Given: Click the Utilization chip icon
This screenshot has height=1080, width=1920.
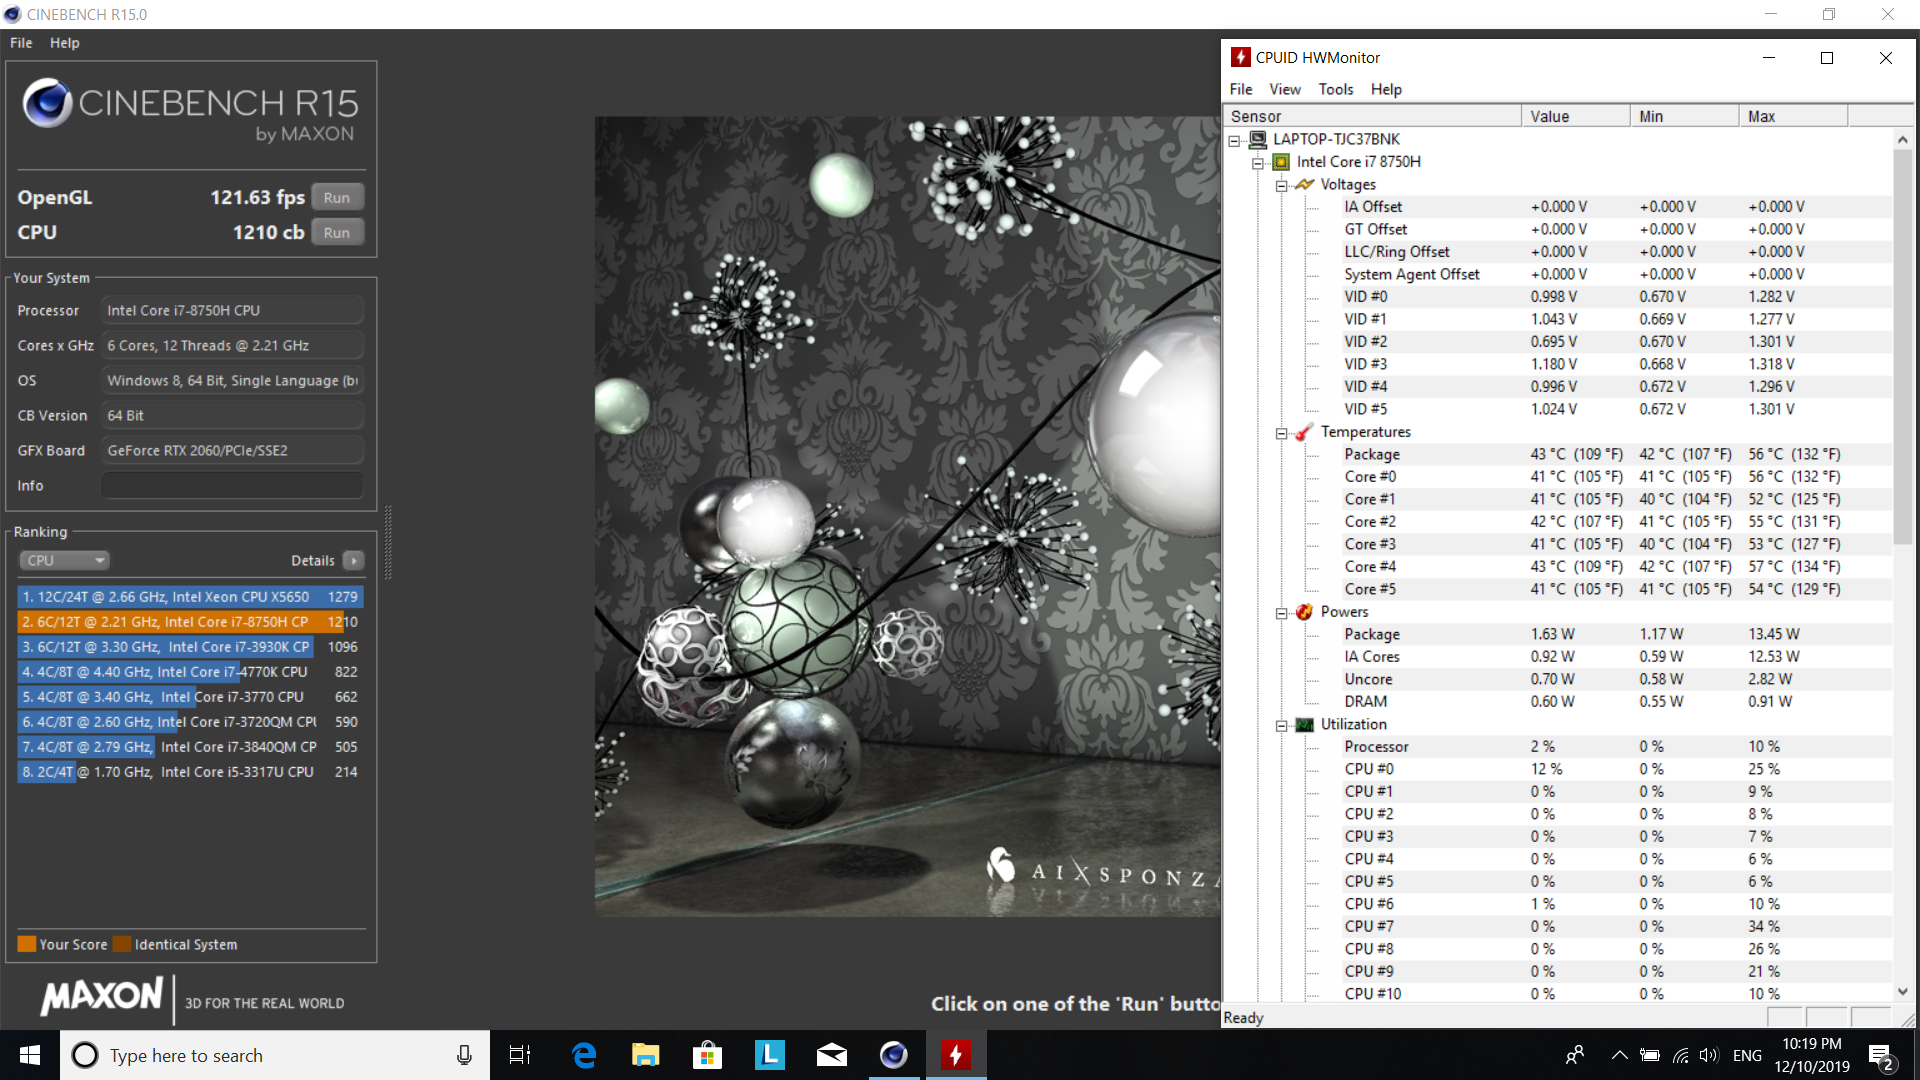Looking at the screenshot, I should tap(1305, 725).
